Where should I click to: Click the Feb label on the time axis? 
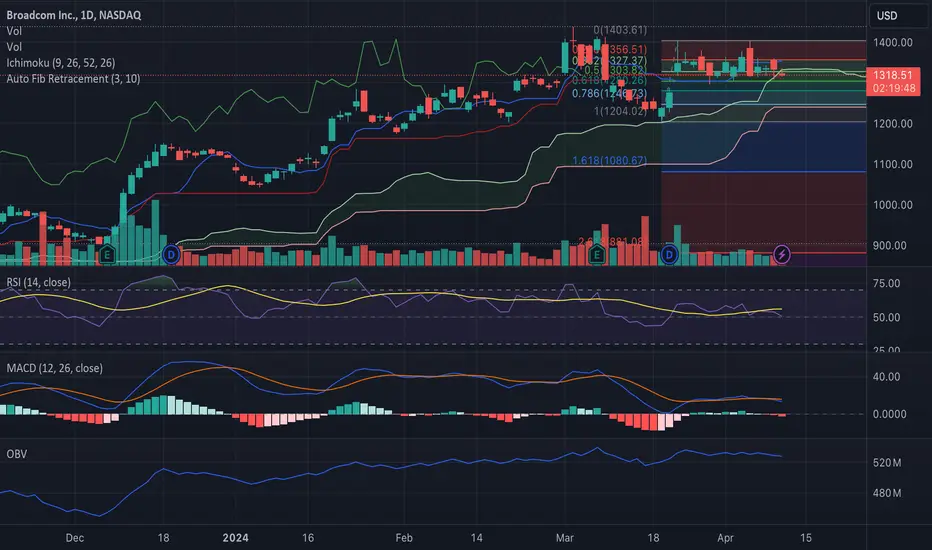click(x=404, y=538)
